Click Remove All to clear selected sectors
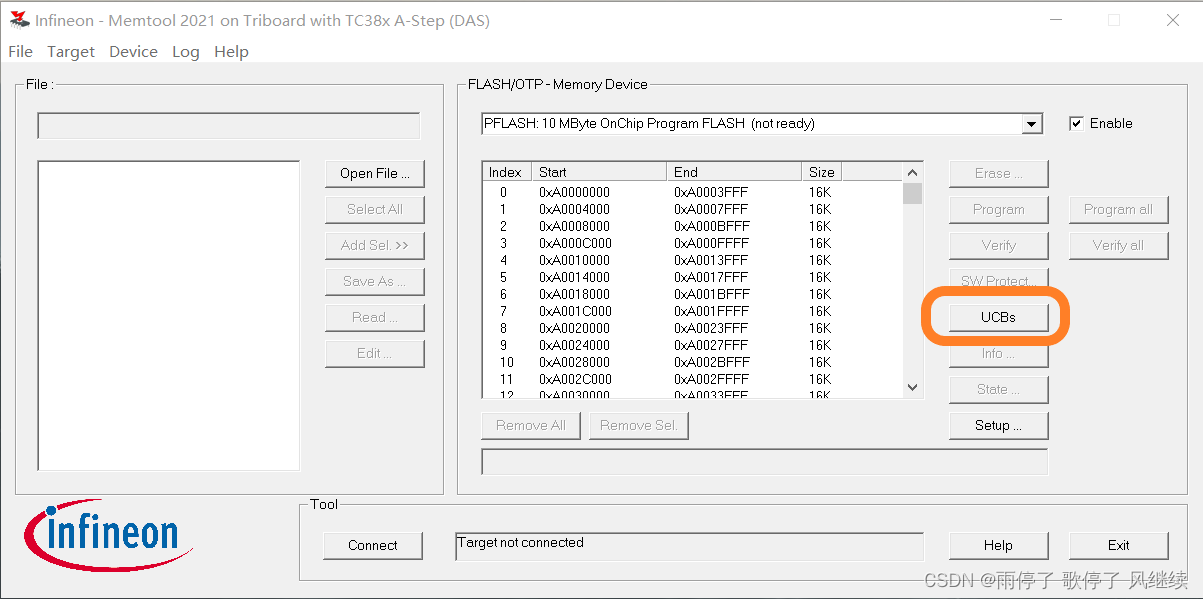 [530, 425]
